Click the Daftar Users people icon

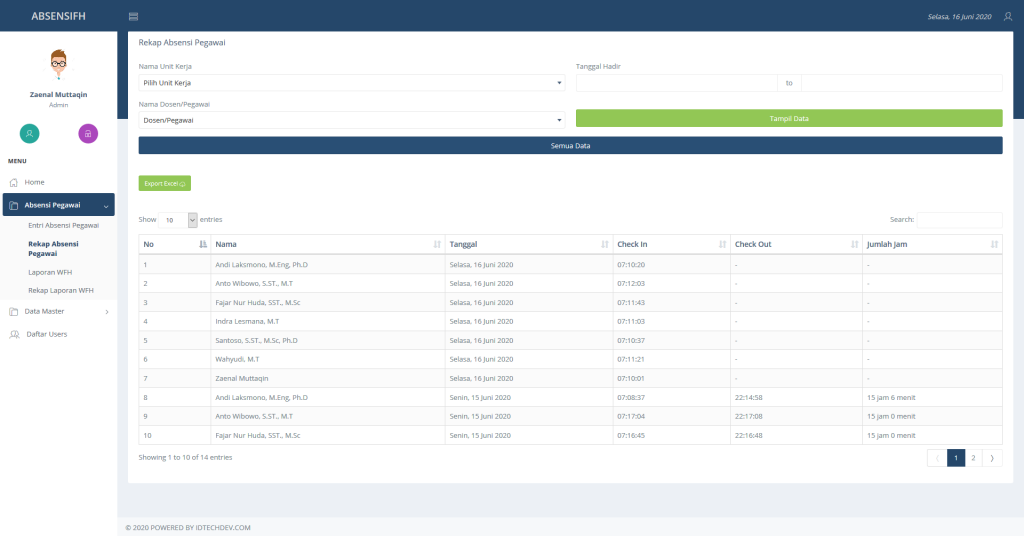click(14, 334)
